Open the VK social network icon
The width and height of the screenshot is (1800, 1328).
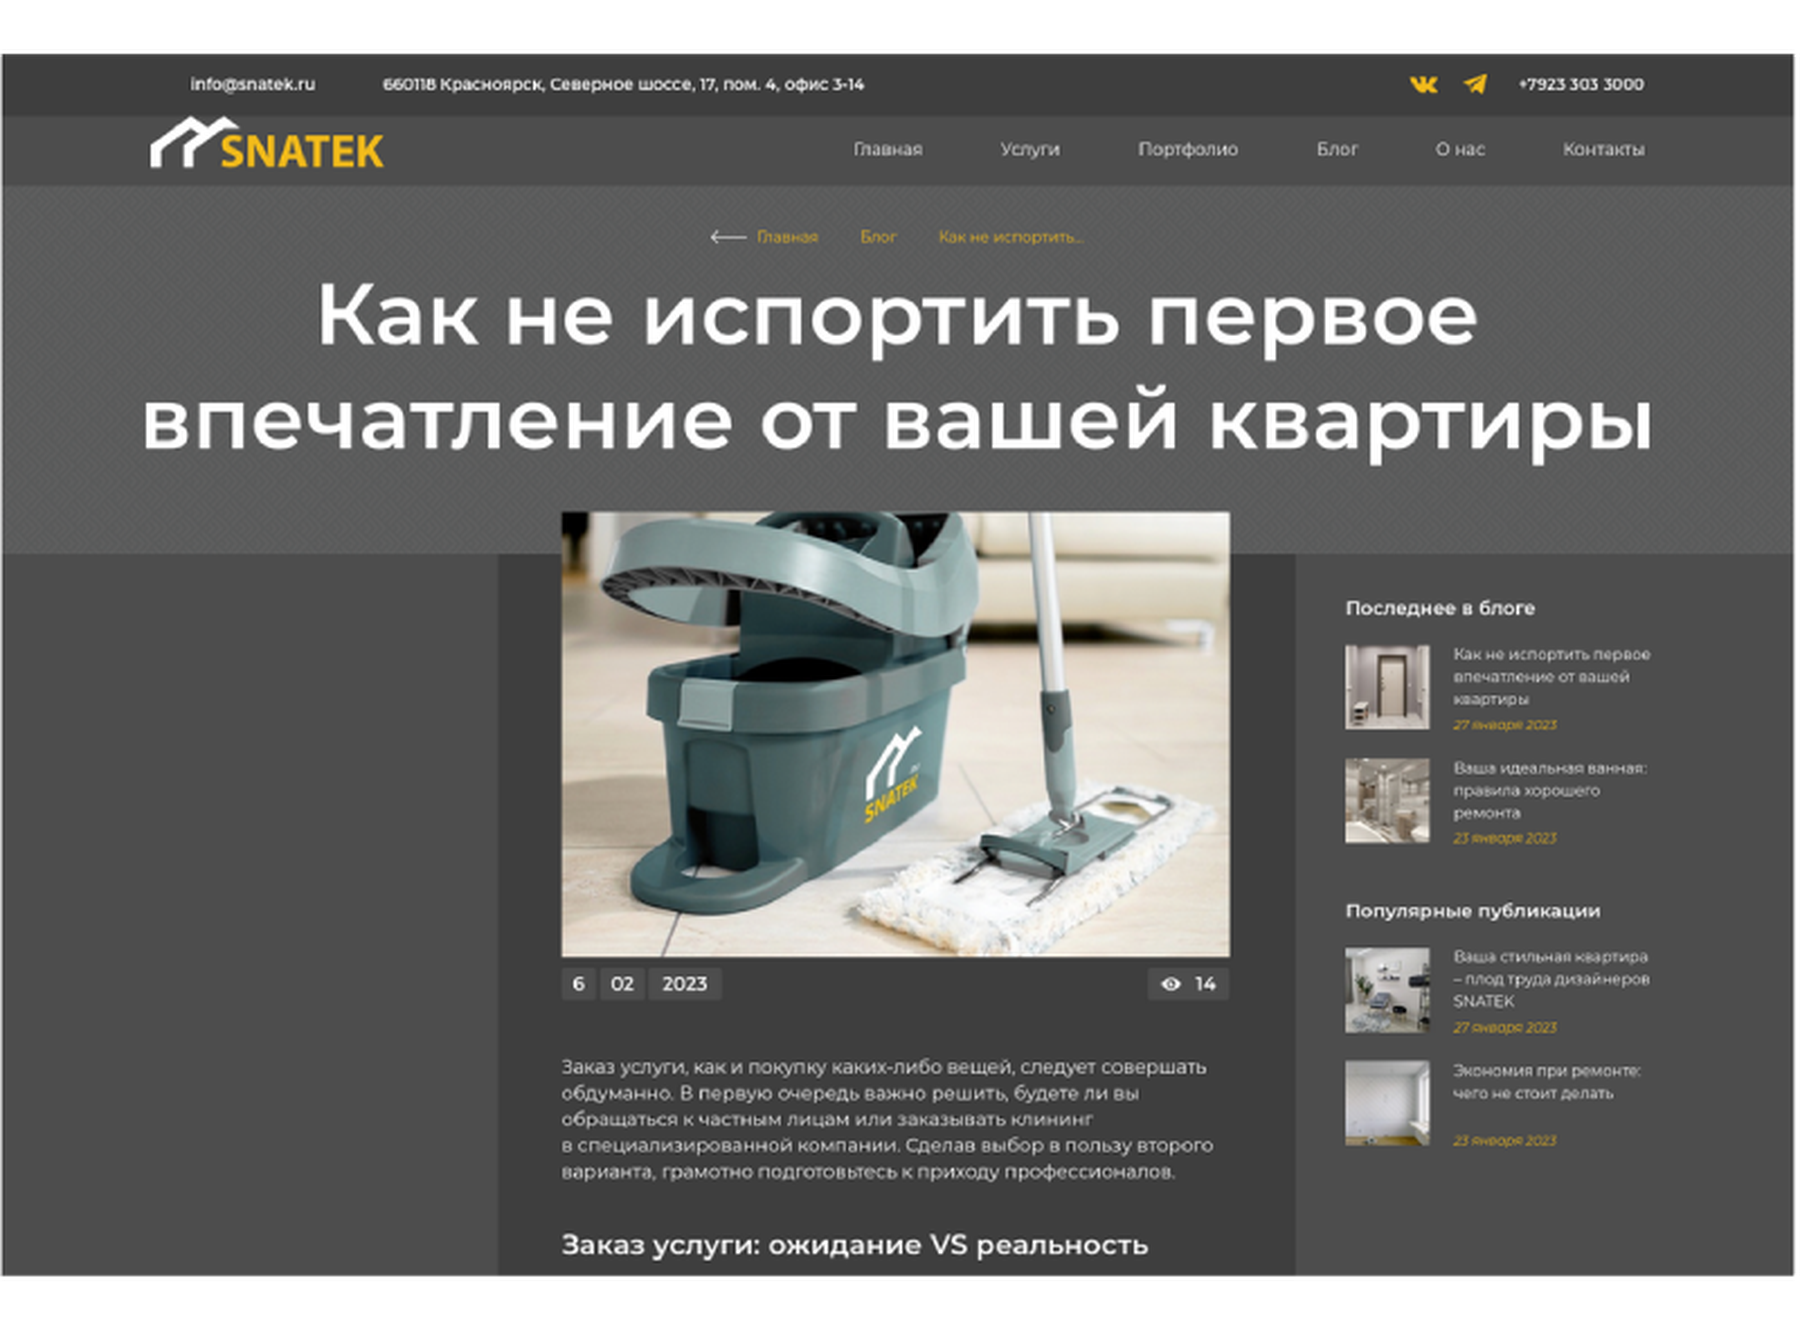point(1423,84)
